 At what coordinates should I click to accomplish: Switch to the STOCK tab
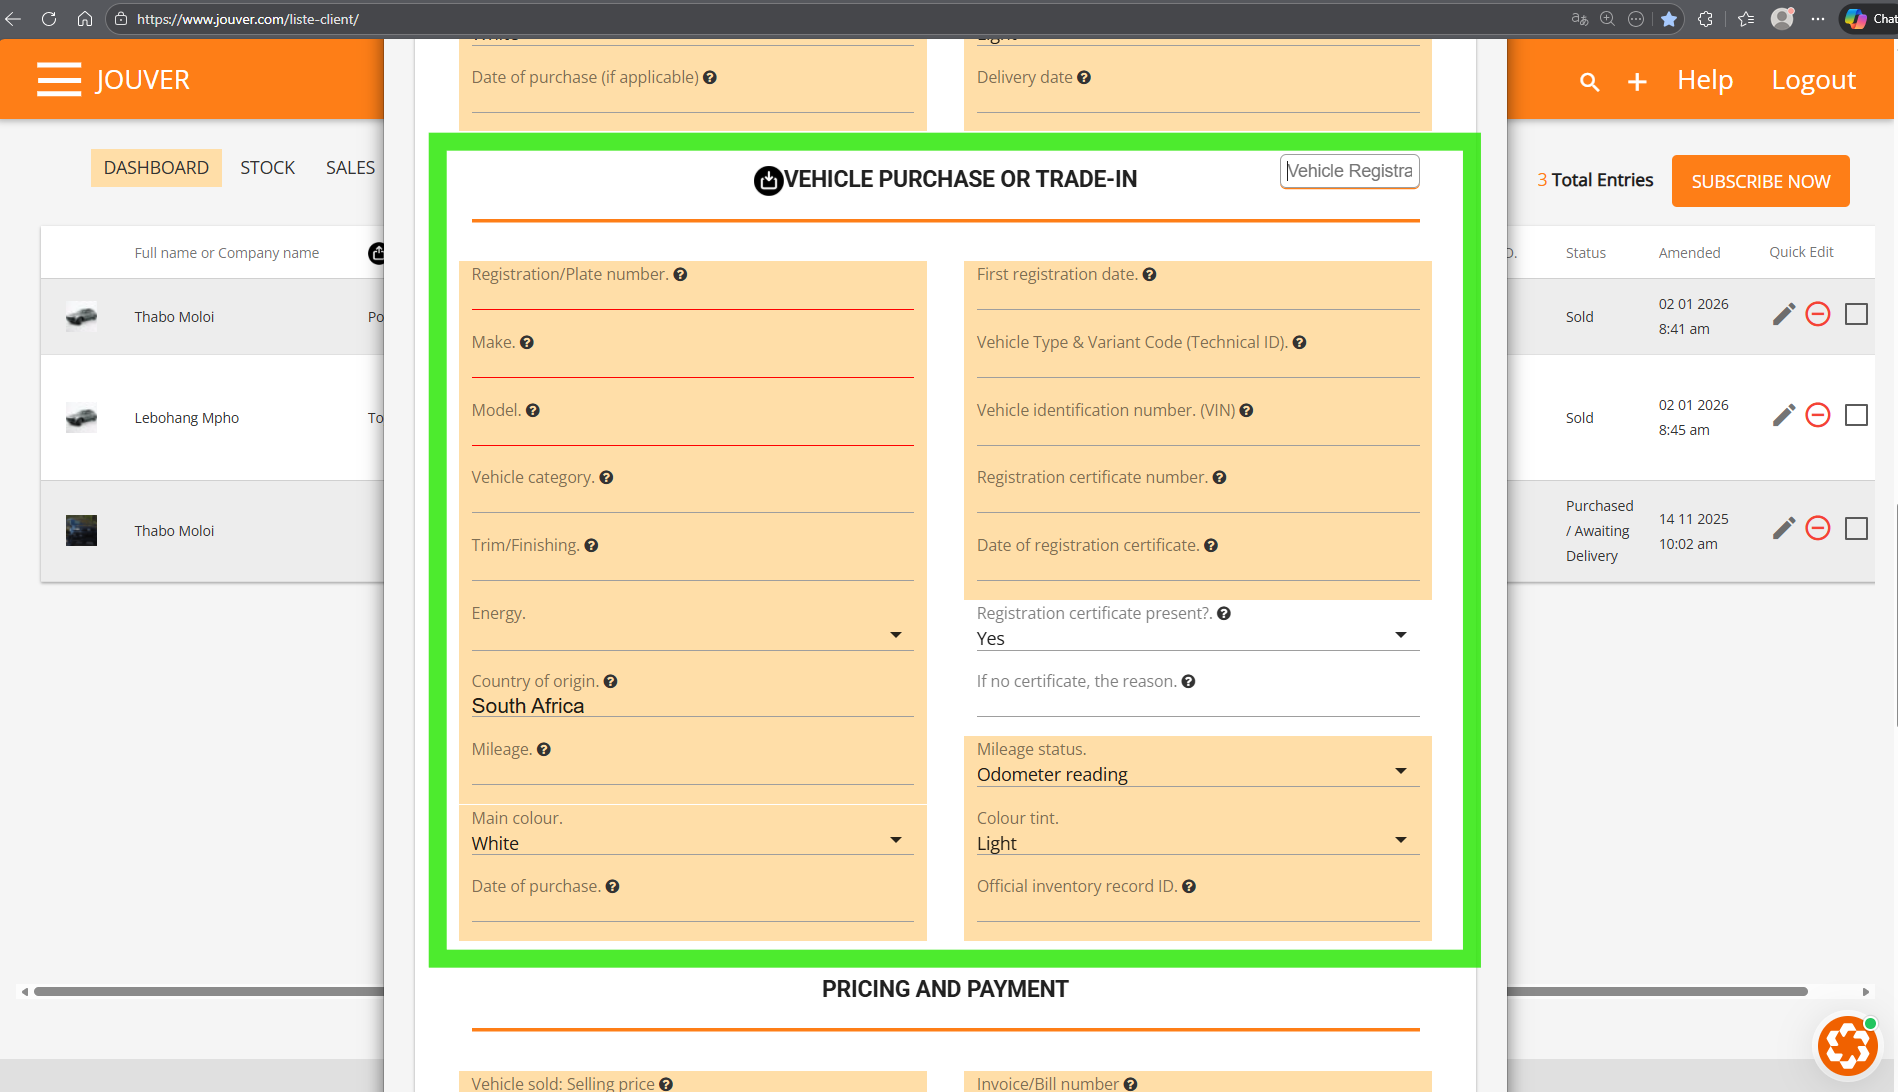pos(267,168)
